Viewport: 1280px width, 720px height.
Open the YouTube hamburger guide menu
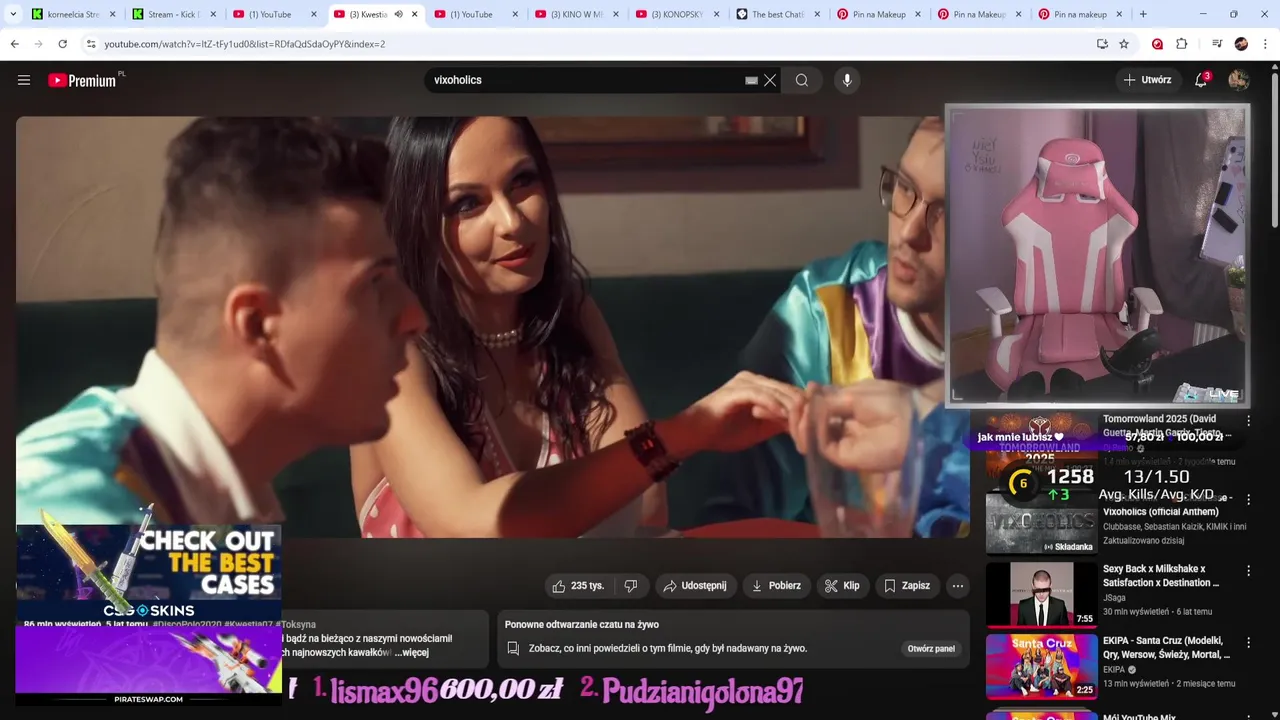24,80
